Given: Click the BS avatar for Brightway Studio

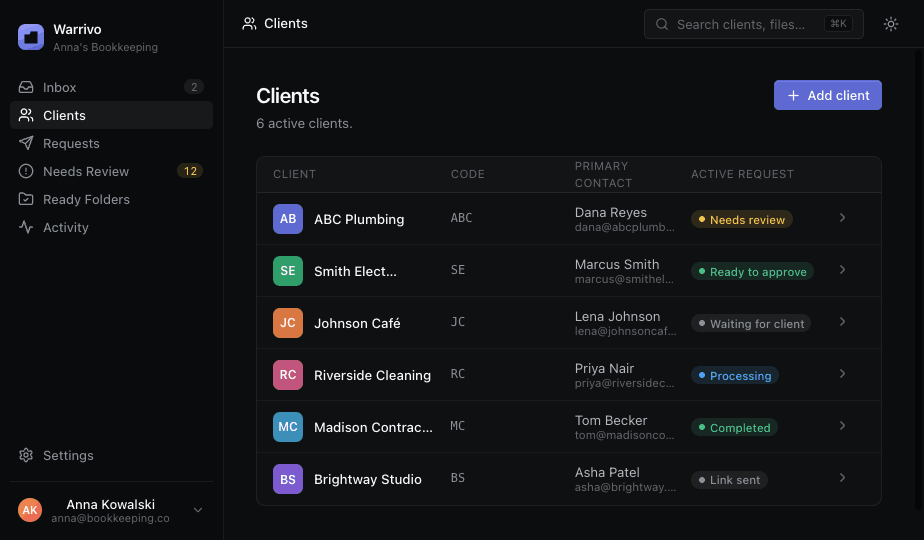Looking at the screenshot, I should click(288, 479).
